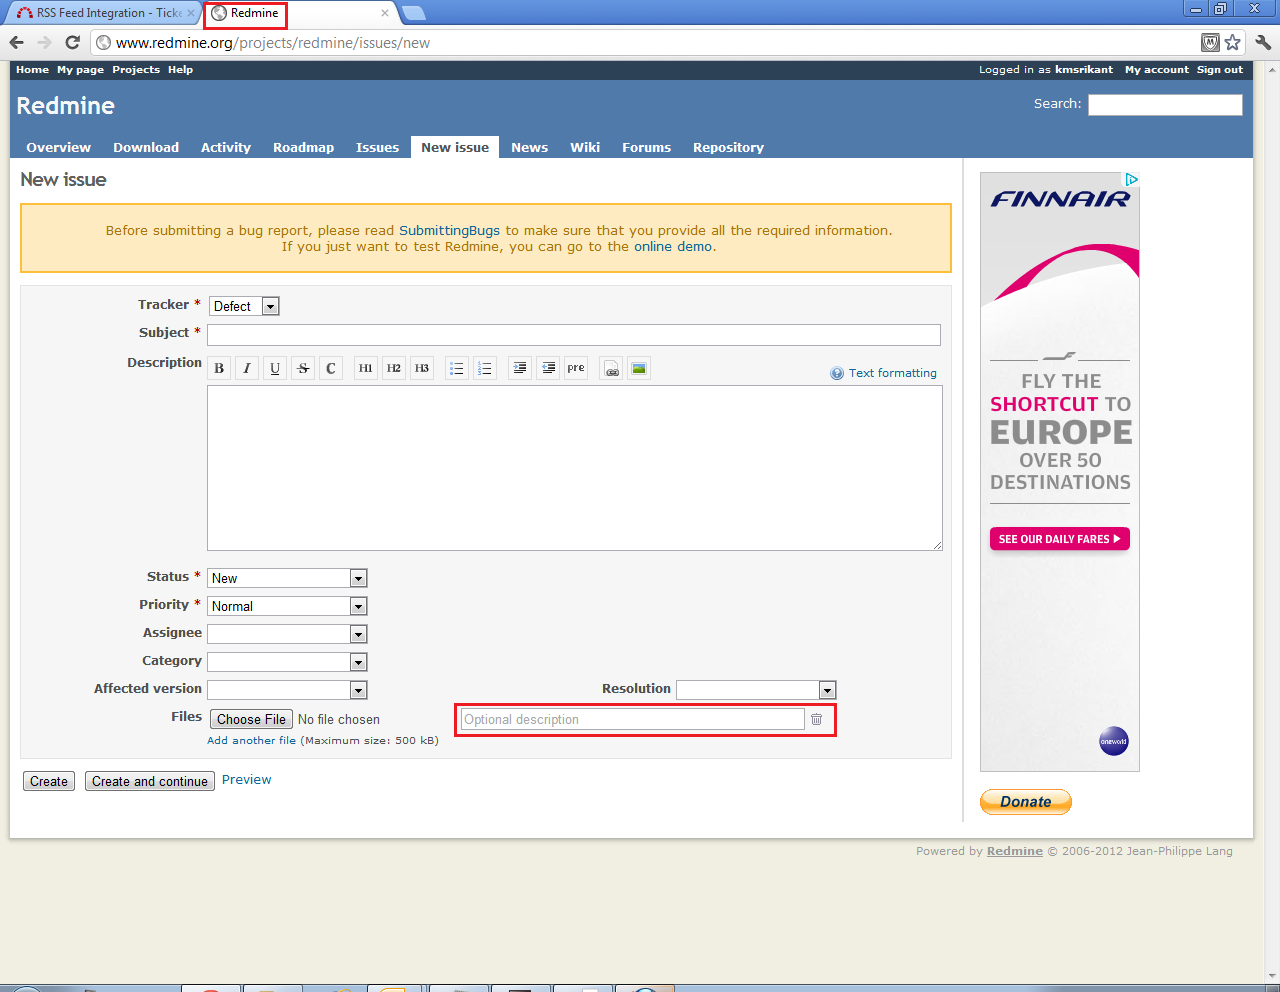Open the Status dropdown showing New
1280x992 pixels.
coord(287,578)
